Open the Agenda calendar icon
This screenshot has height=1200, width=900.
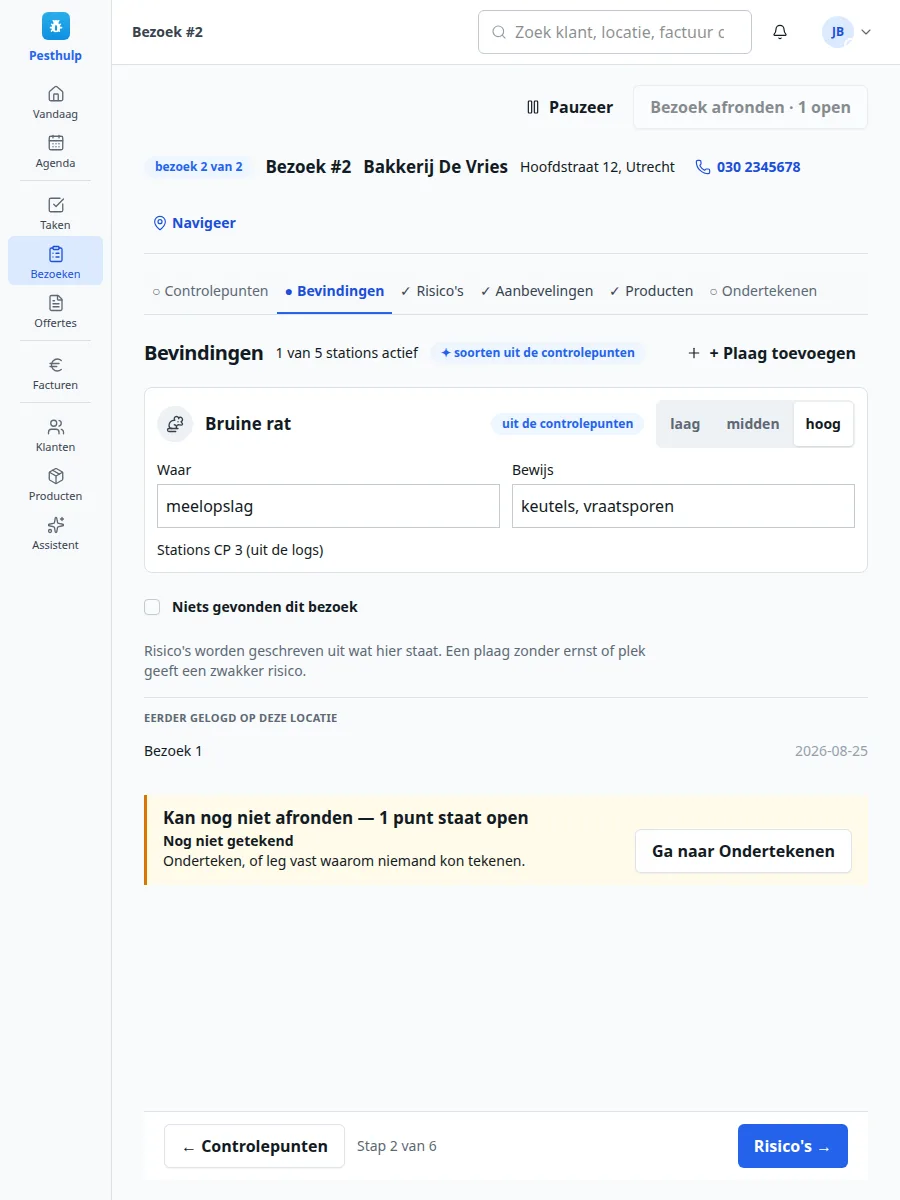(x=56, y=143)
